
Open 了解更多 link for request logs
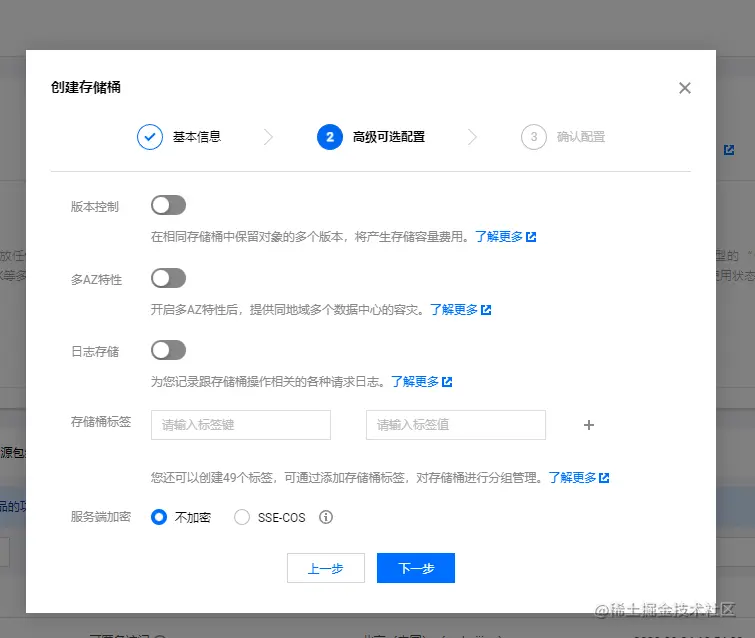[415, 381]
